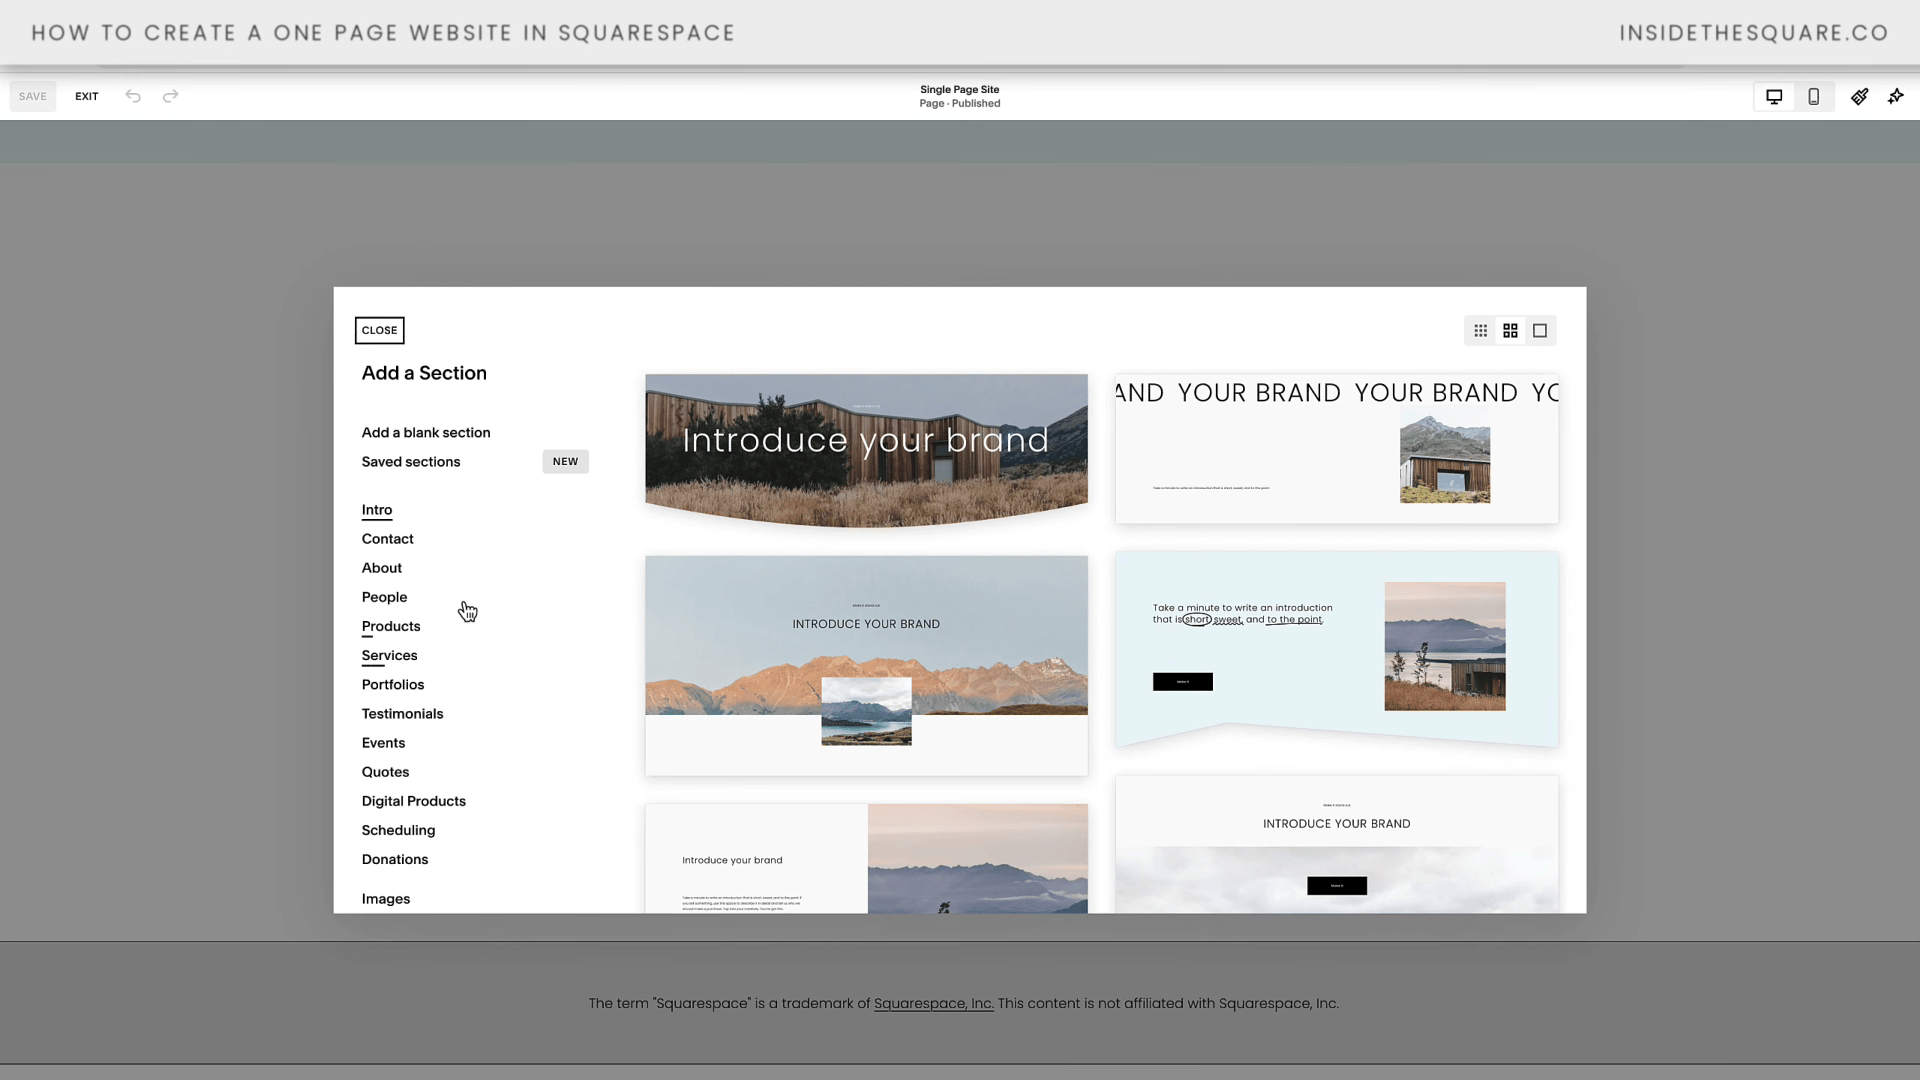The image size is (1920, 1080).
Task: Open site styles paintbrush icon
Action: click(1859, 97)
